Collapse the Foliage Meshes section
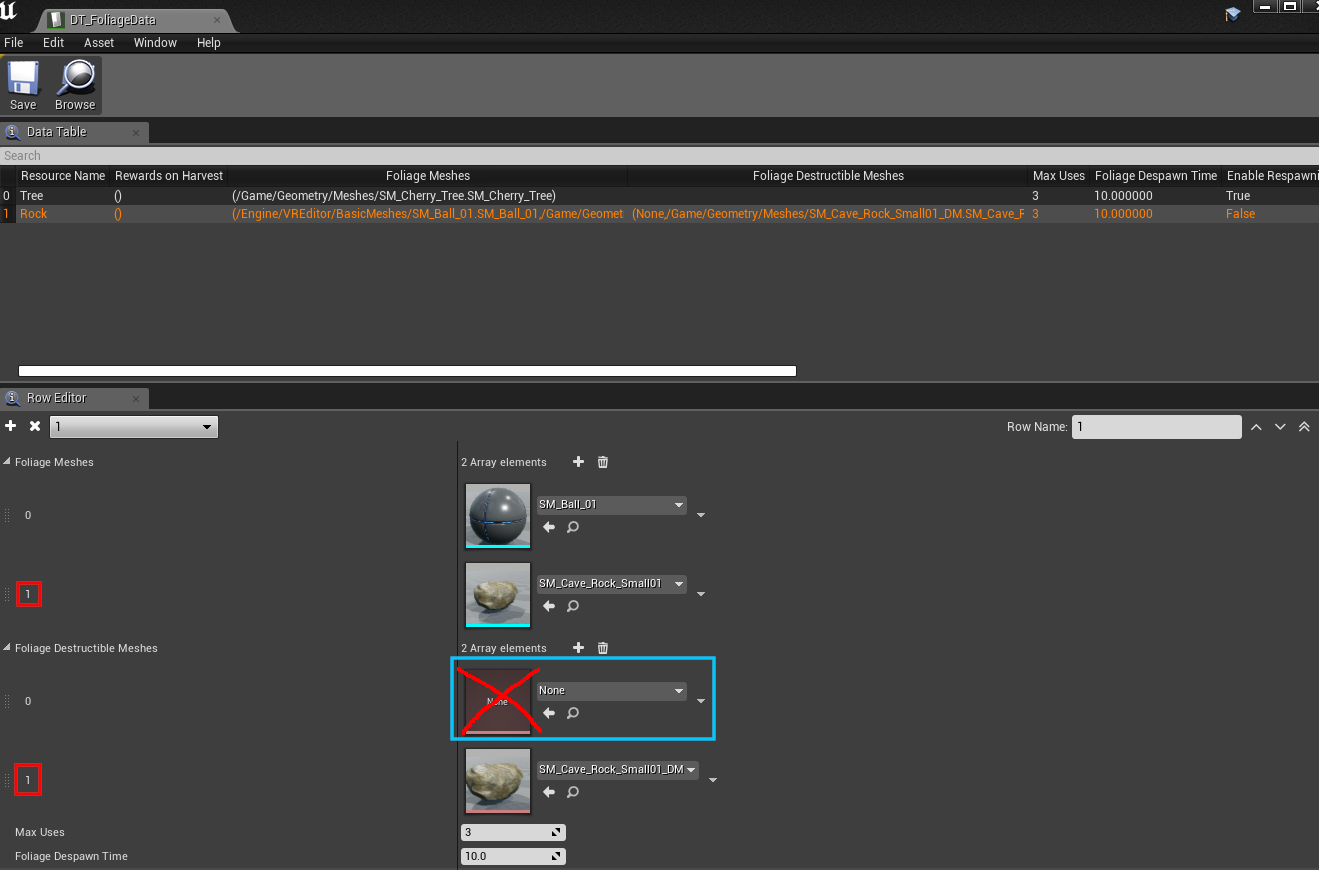 click(x=8, y=462)
